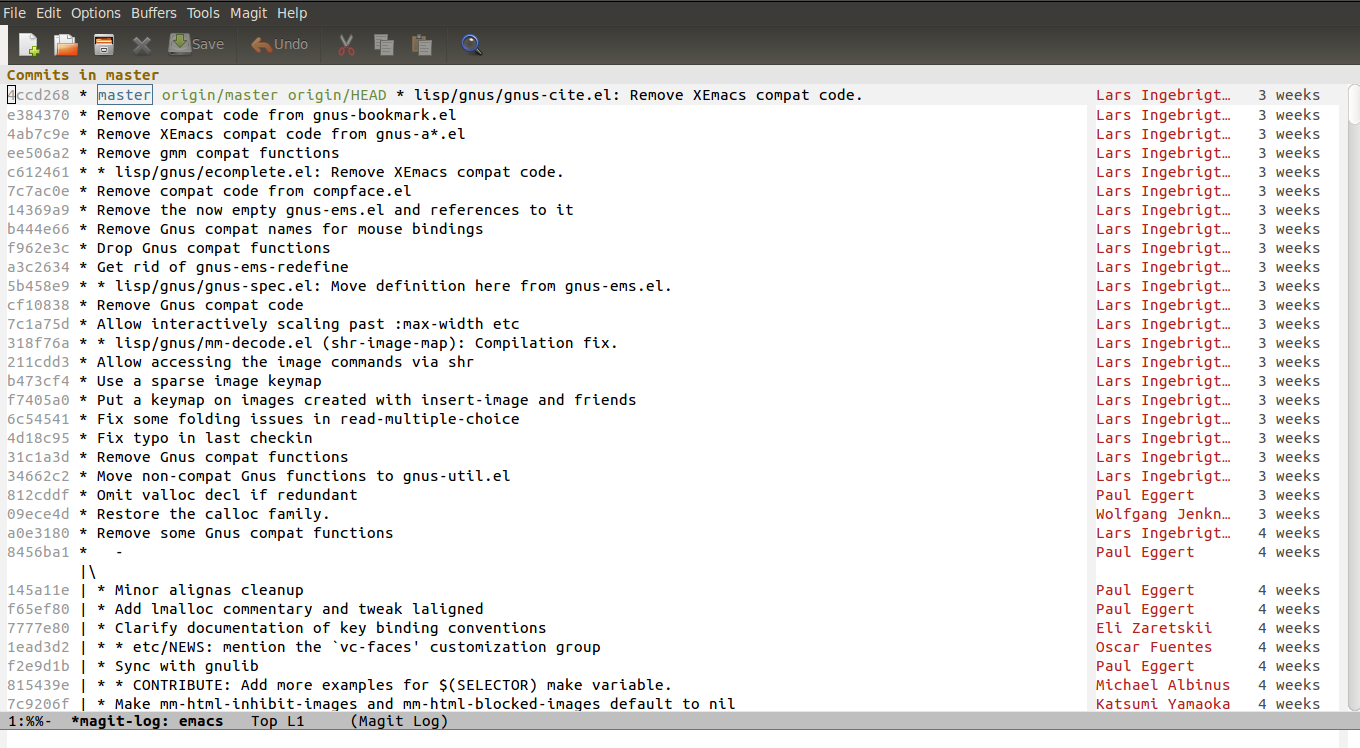Click author Michael Albinus name
This screenshot has width=1360, height=748.
1163,685
